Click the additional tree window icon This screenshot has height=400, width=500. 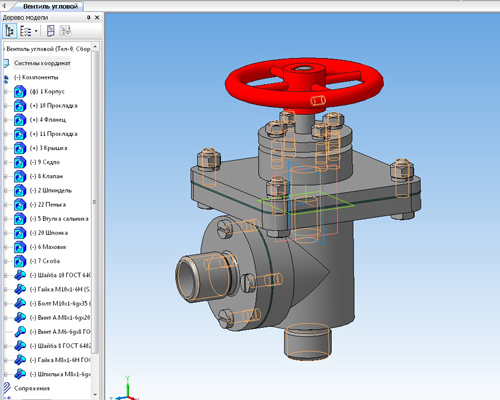click(50, 31)
